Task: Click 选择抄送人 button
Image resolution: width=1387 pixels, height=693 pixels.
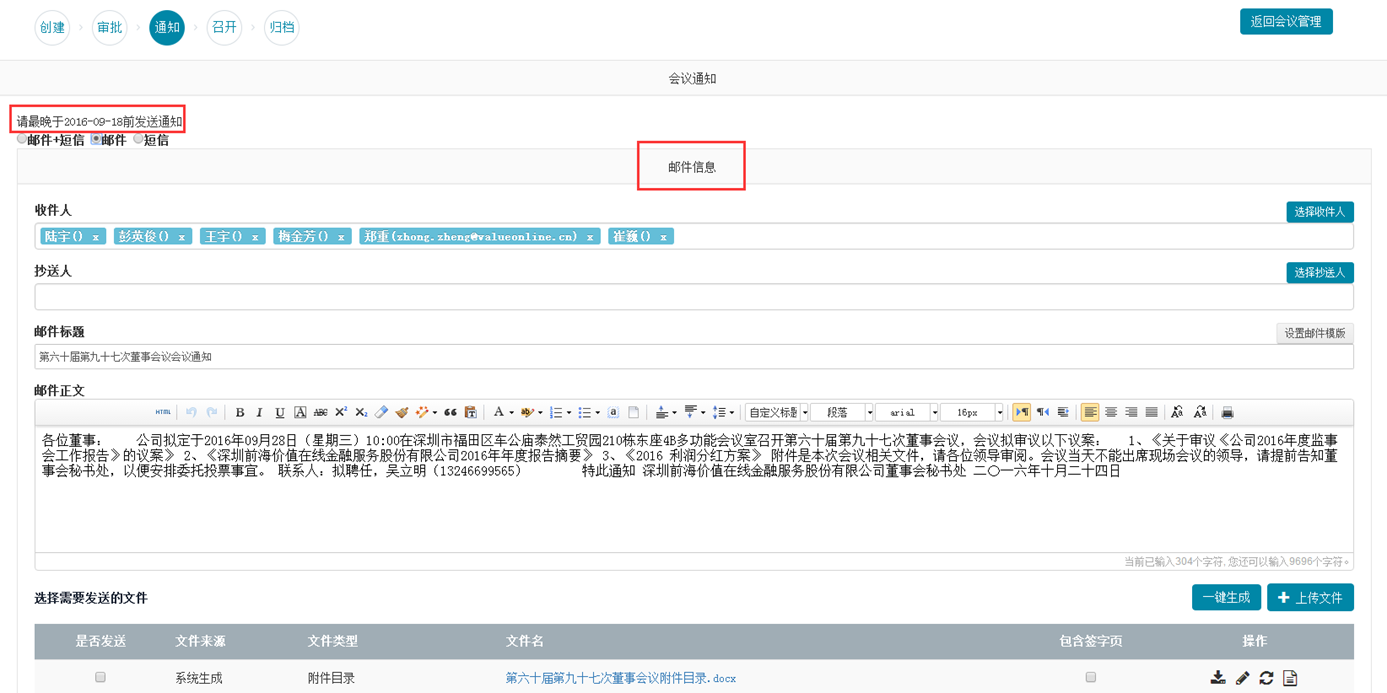Action: click(1320, 272)
